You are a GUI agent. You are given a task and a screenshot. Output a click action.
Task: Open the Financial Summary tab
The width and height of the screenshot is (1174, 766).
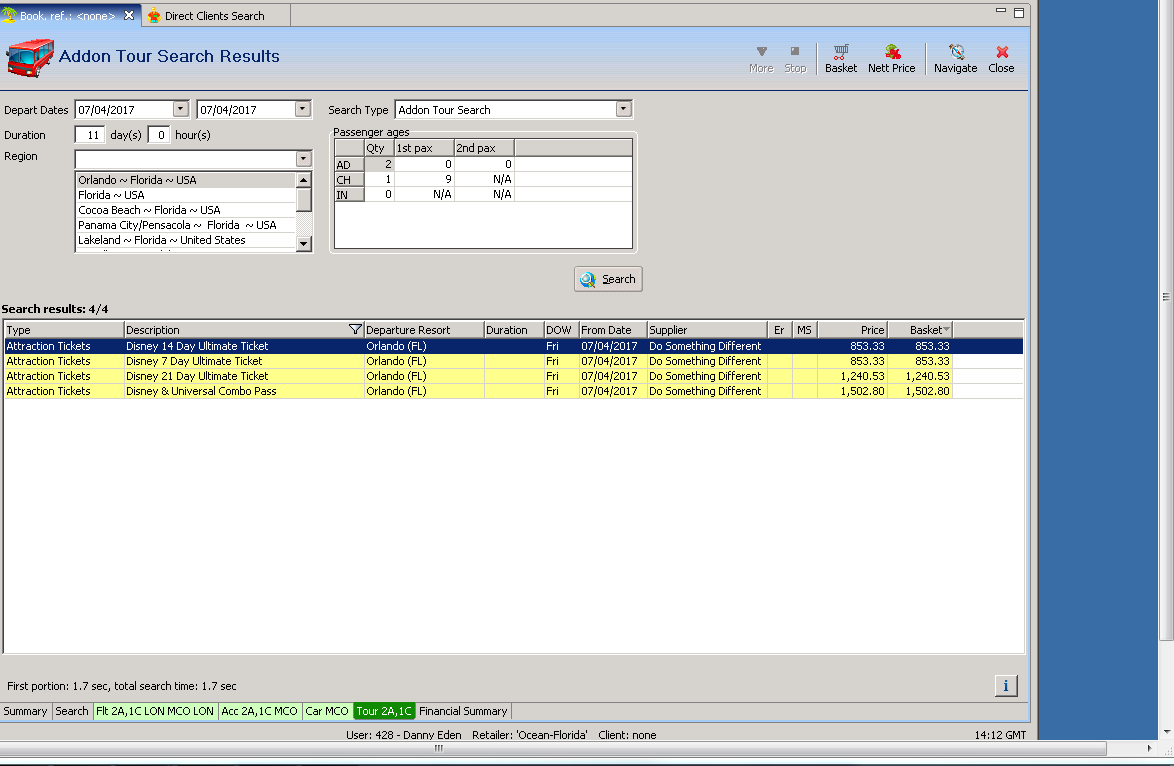coord(463,711)
